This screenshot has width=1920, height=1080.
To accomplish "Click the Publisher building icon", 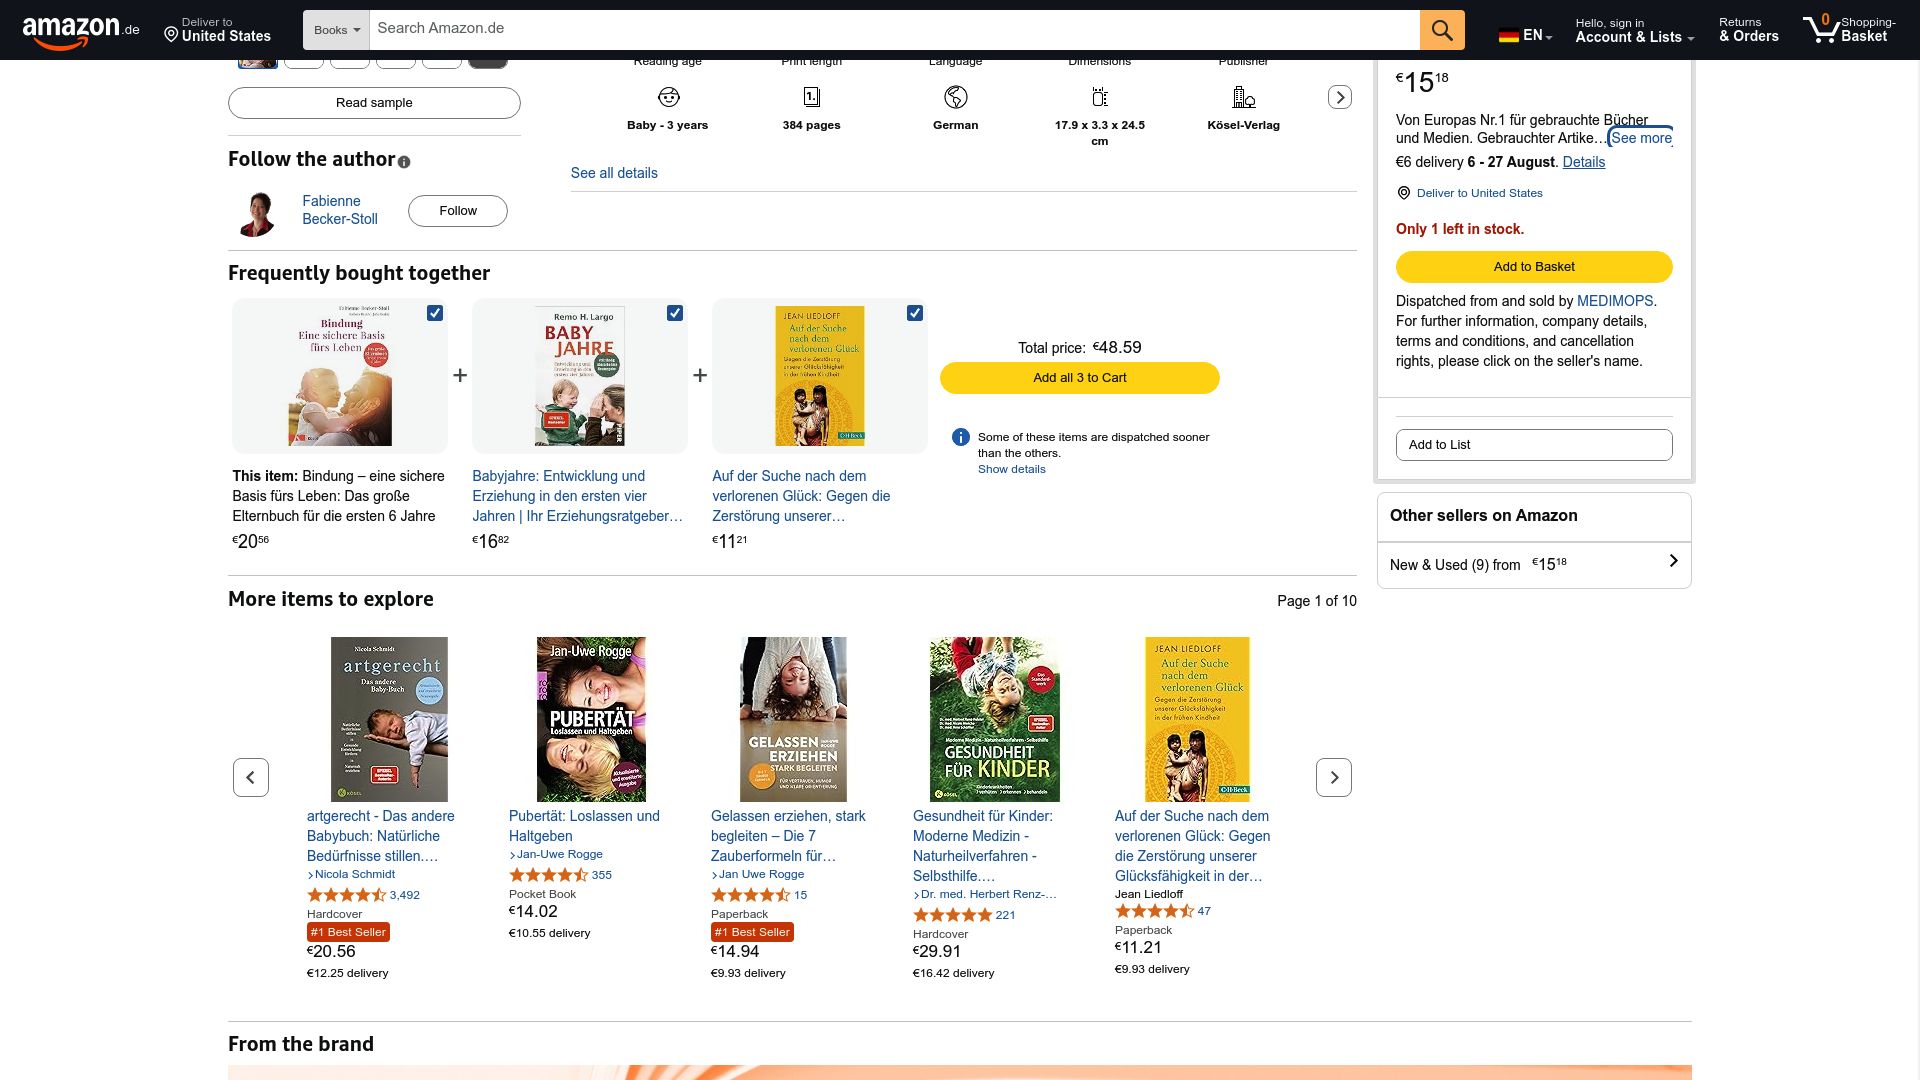I will [x=1243, y=97].
